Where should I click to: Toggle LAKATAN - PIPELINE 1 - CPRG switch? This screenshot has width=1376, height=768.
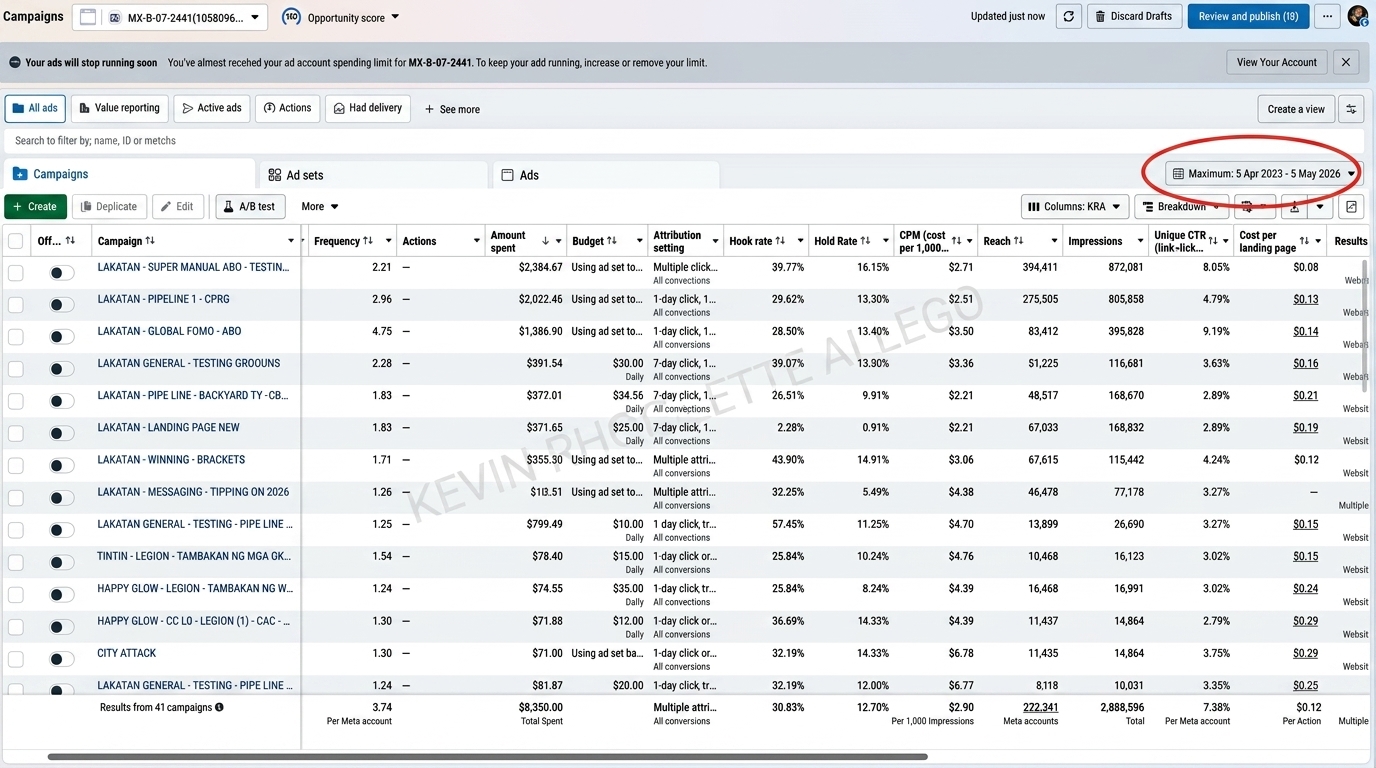pos(62,305)
